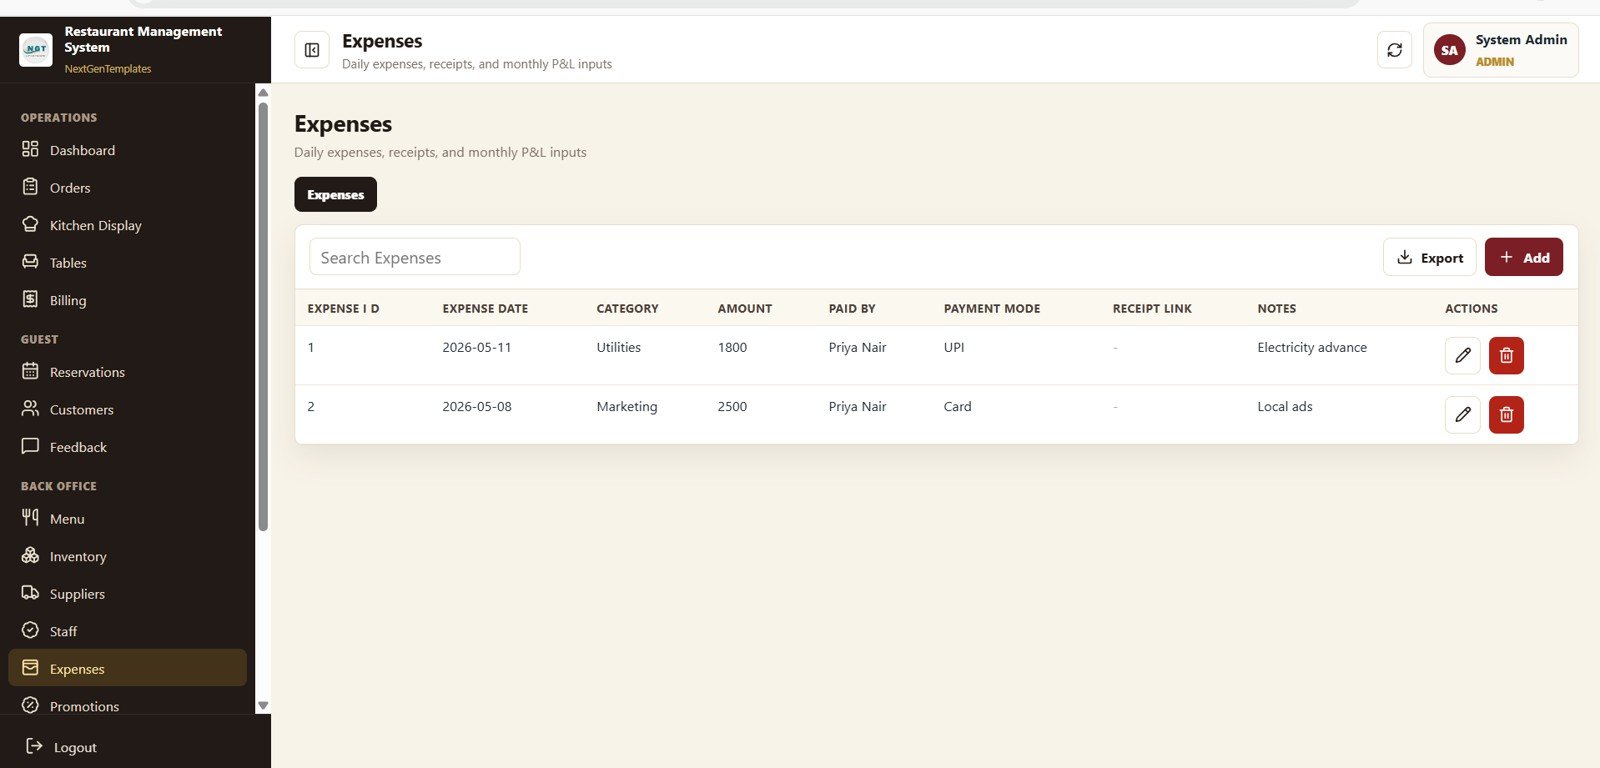The image size is (1600, 768).
Task: Click the Staff badge check icon
Action: [x=30, y=630]
